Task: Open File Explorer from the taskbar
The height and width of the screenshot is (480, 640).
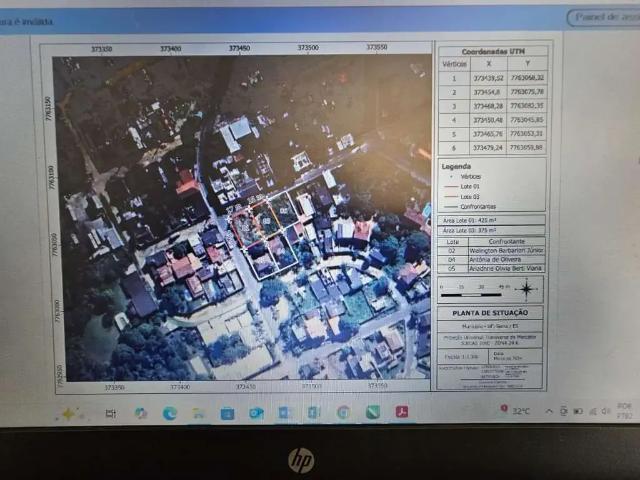Action: [198, 413]
